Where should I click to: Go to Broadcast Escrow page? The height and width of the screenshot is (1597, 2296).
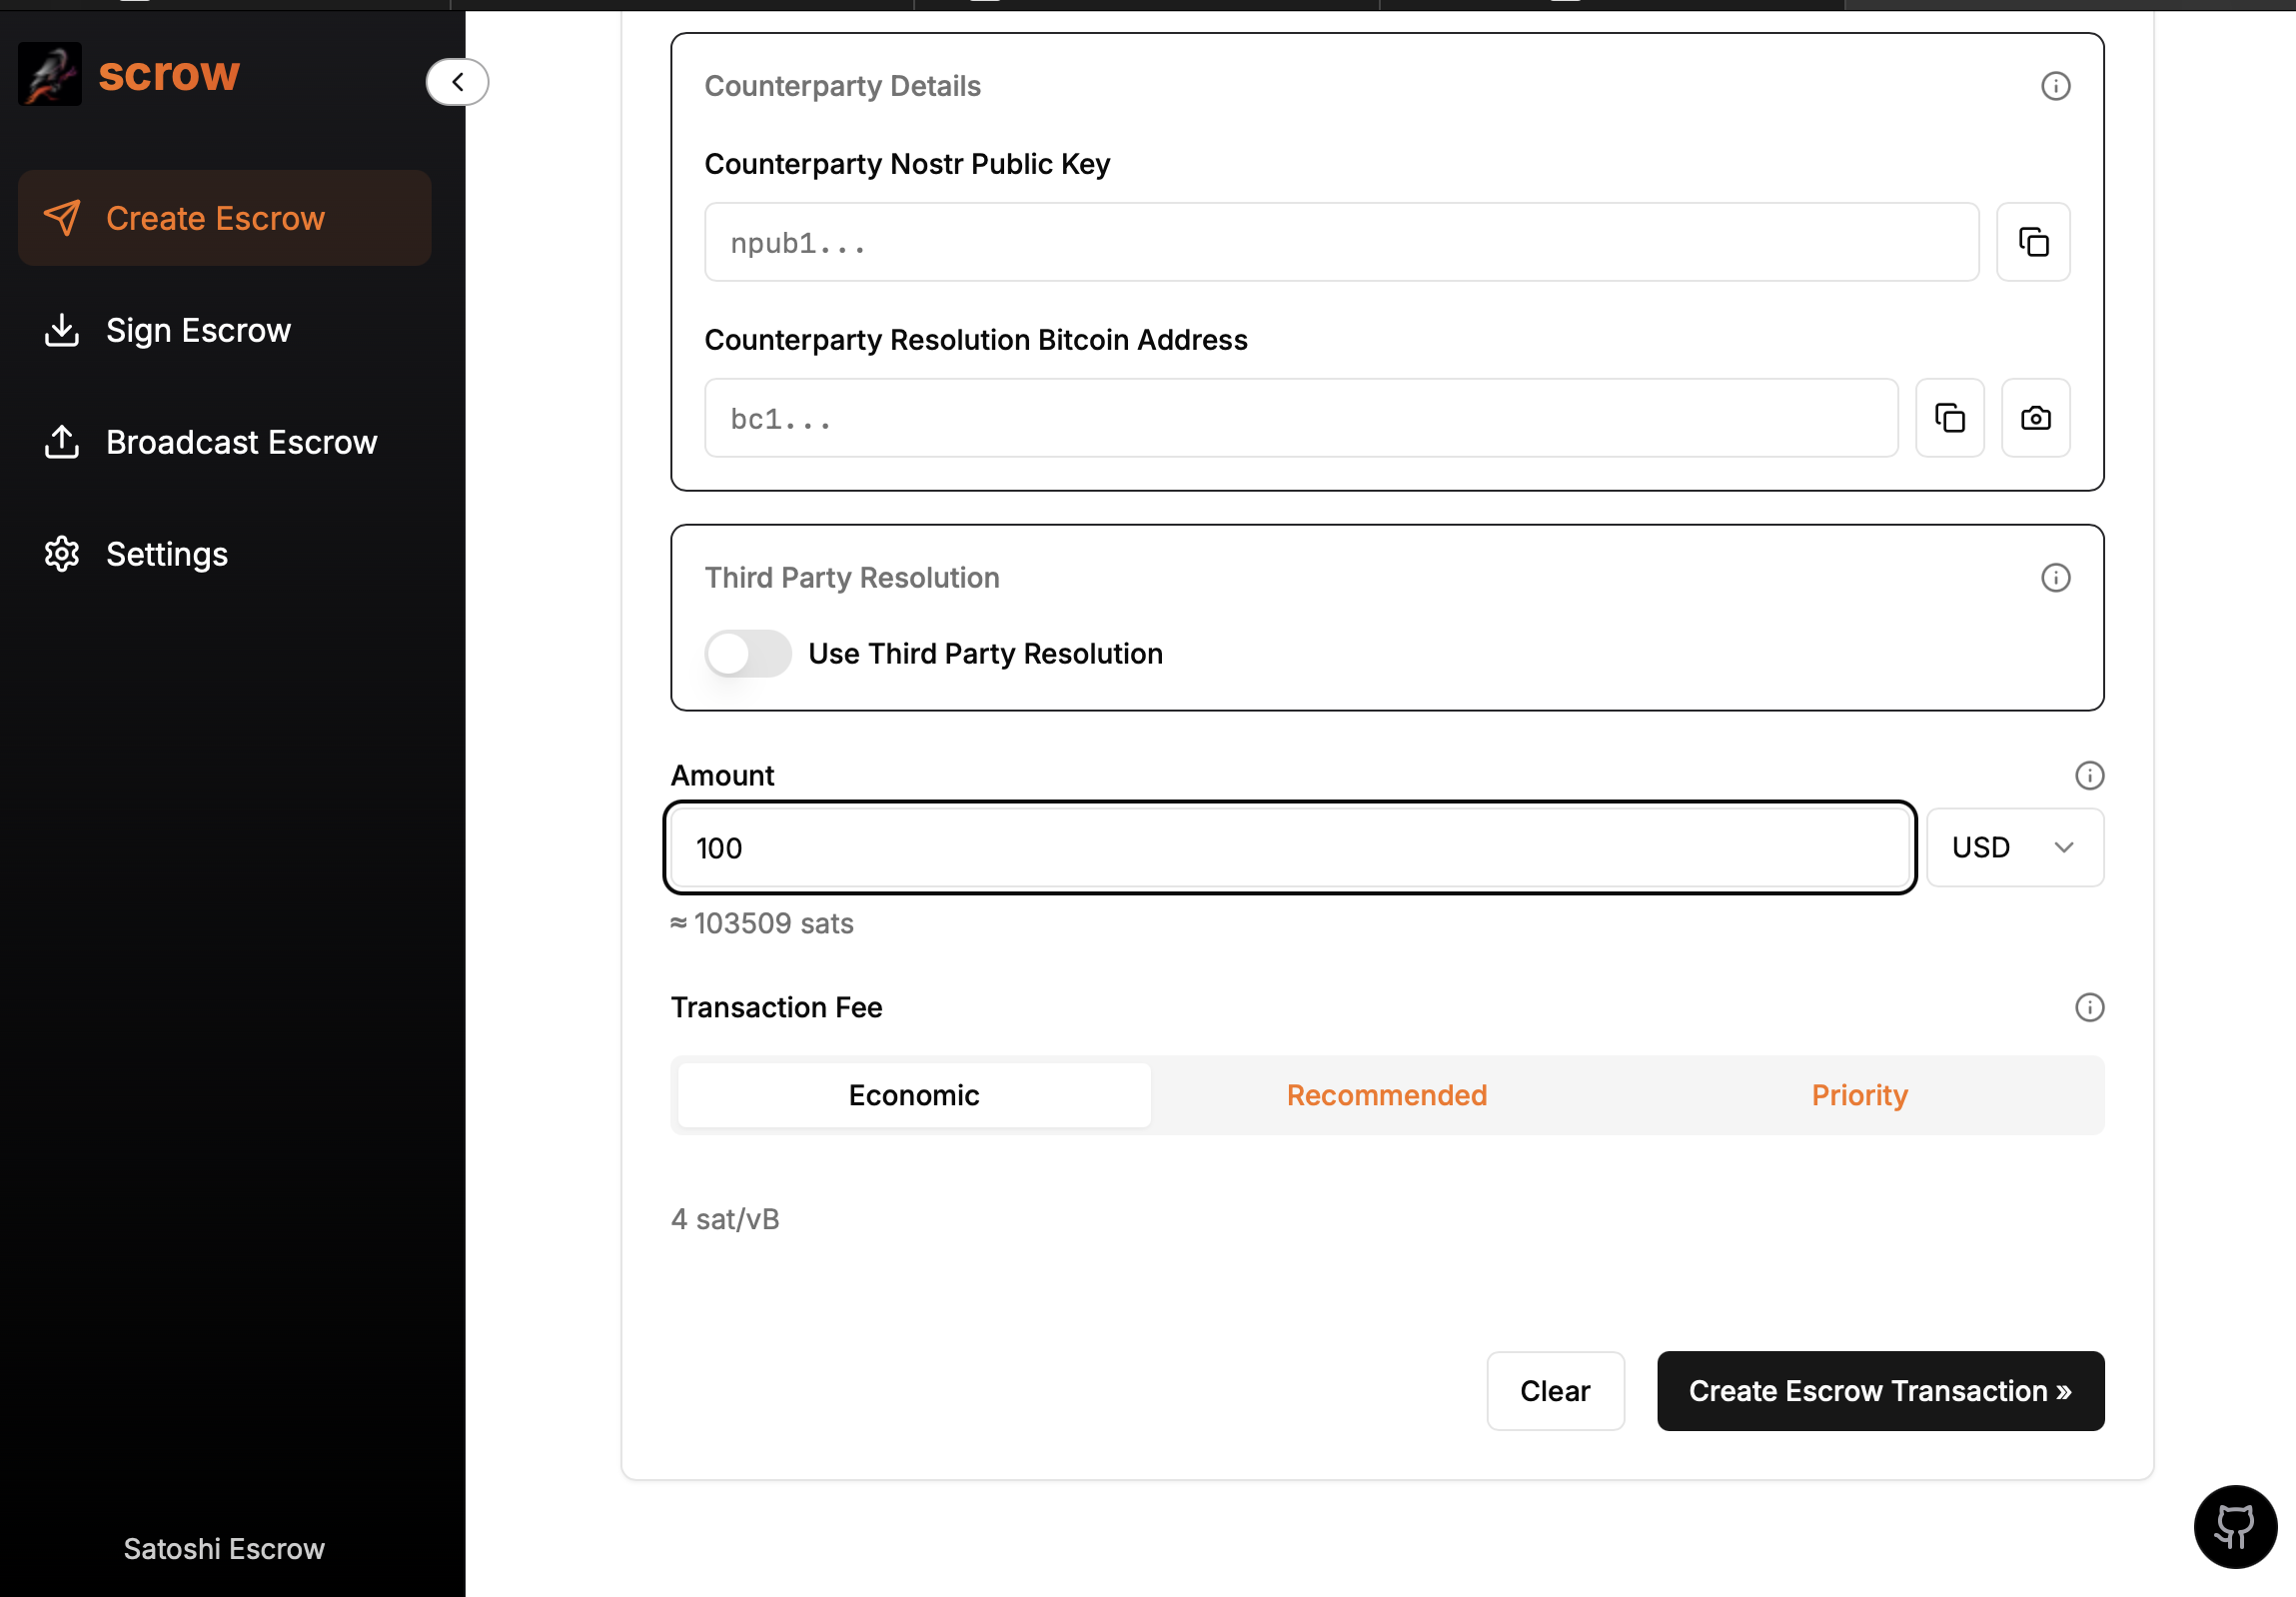241,442
